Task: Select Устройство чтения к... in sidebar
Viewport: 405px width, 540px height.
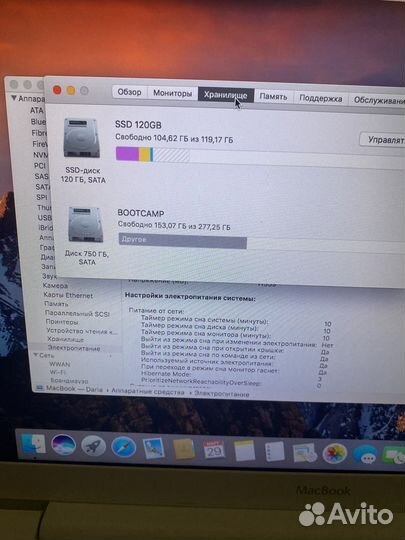Action: [x=82, y=331]
